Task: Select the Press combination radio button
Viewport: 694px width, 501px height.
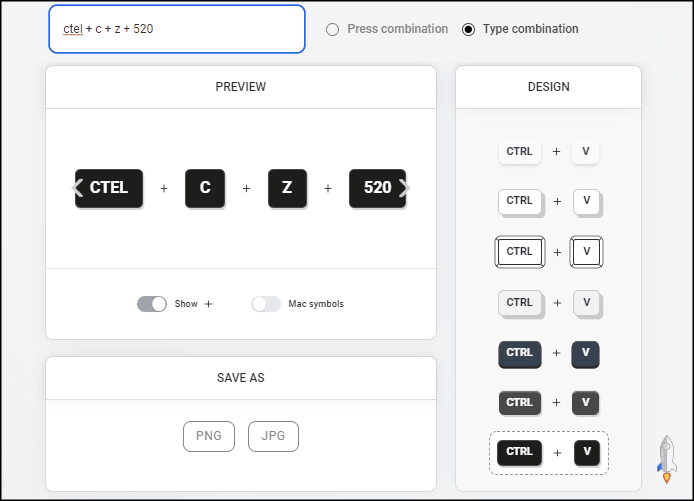Action: point(332,30)
